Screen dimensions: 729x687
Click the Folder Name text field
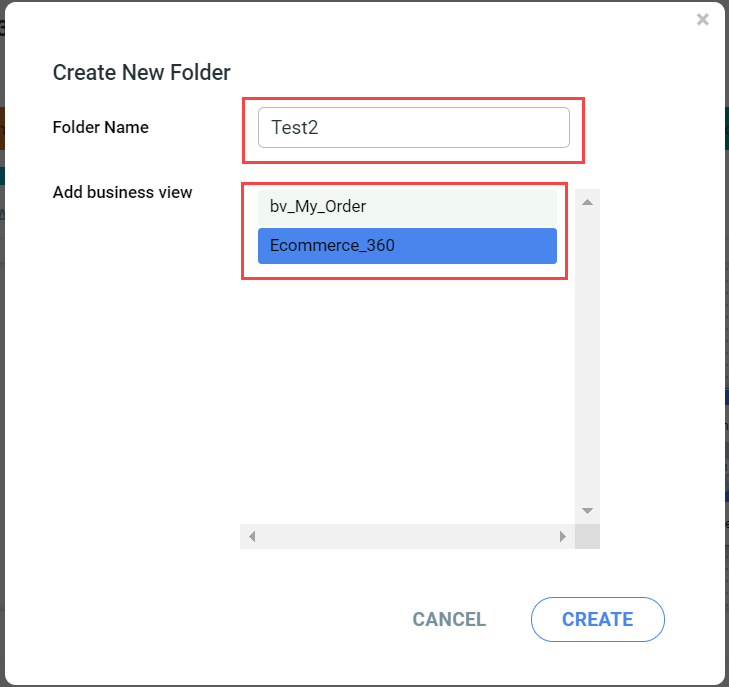coord(413,127)
